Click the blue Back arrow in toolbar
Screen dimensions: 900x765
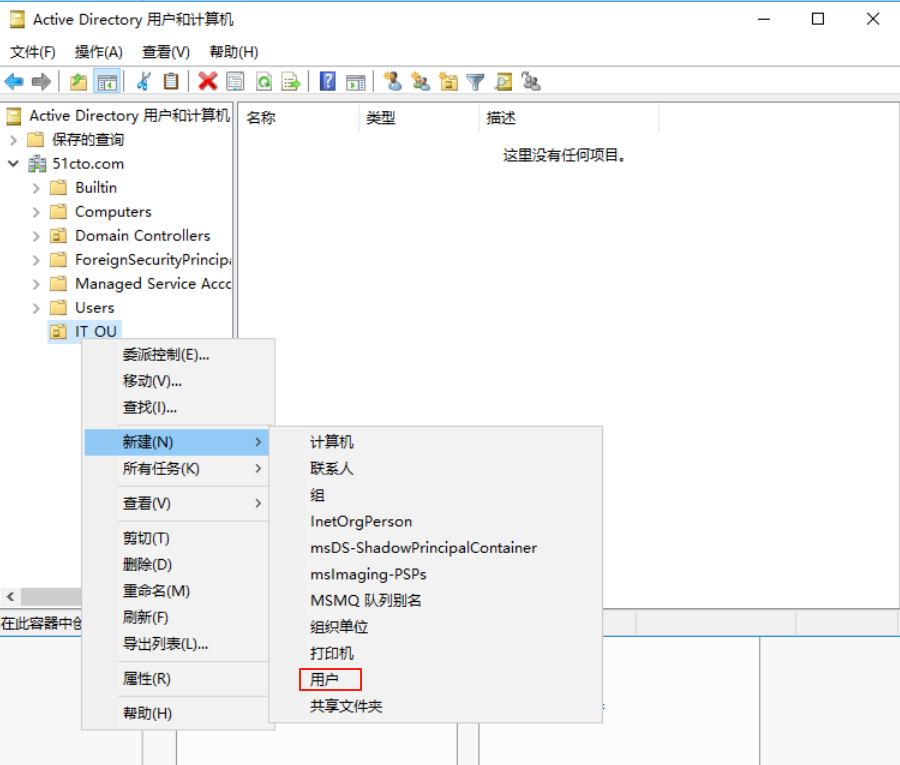(14, 82)
